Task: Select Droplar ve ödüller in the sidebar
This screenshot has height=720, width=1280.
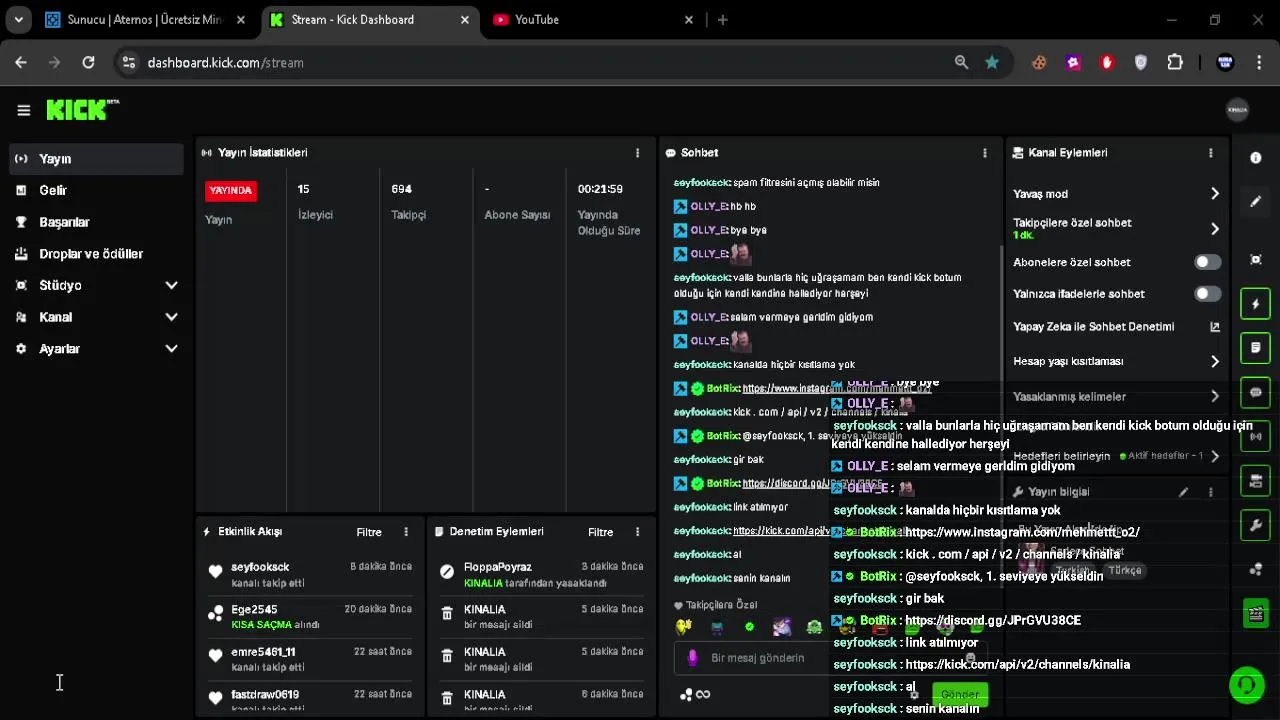Action: pos(97,254)
